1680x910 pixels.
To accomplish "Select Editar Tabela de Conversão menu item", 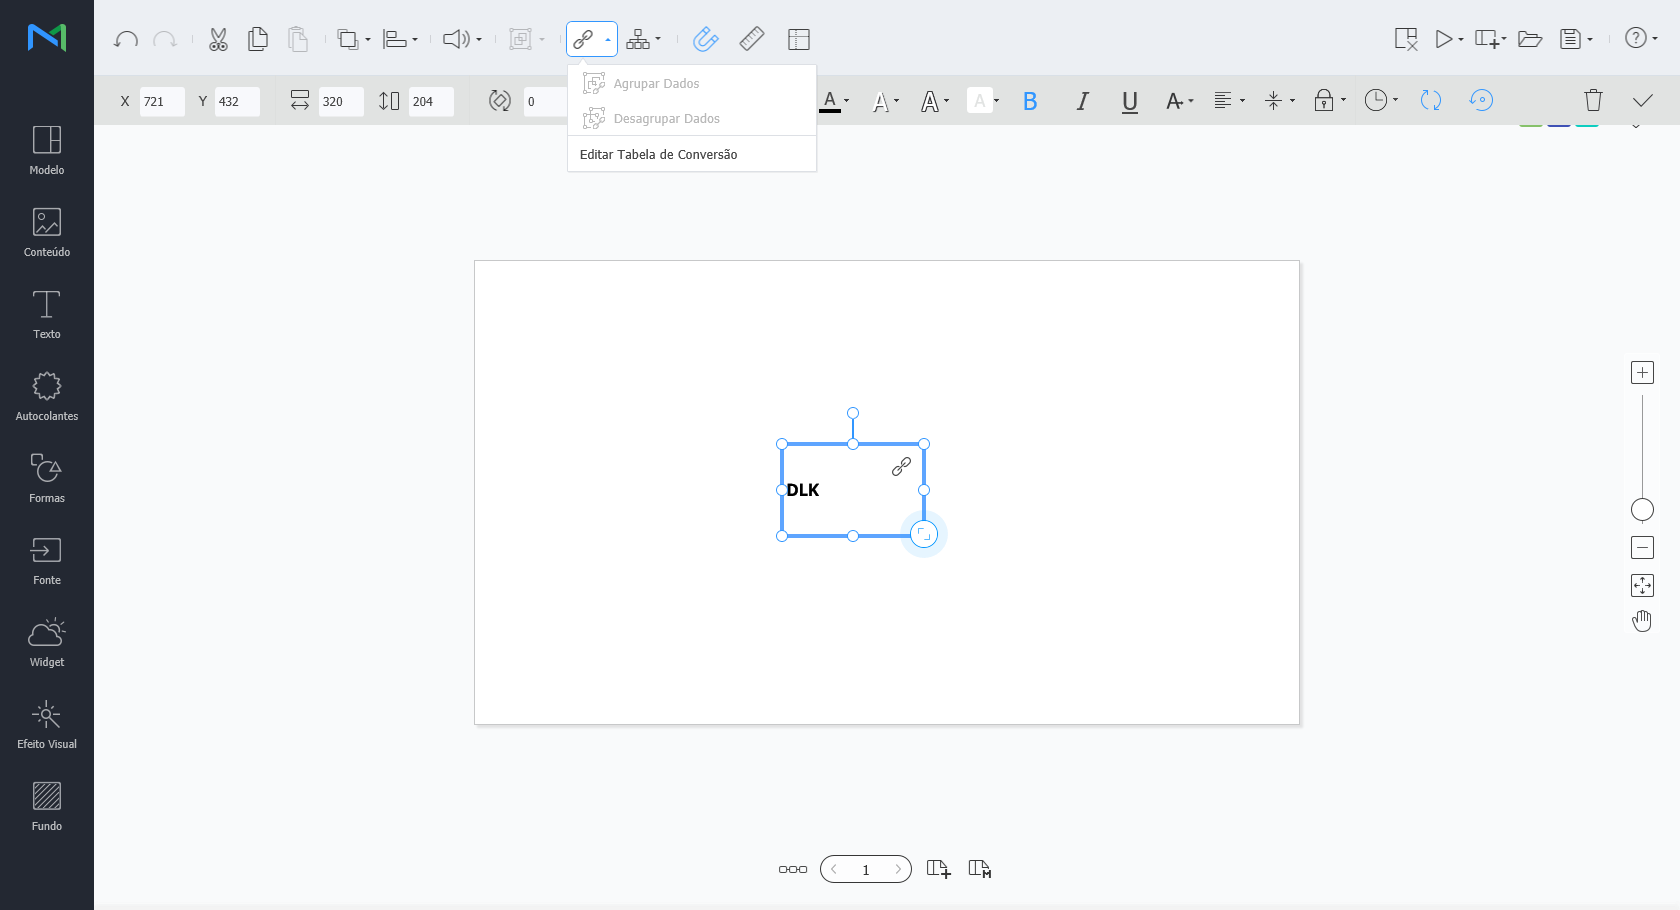I will coord(659,155).
